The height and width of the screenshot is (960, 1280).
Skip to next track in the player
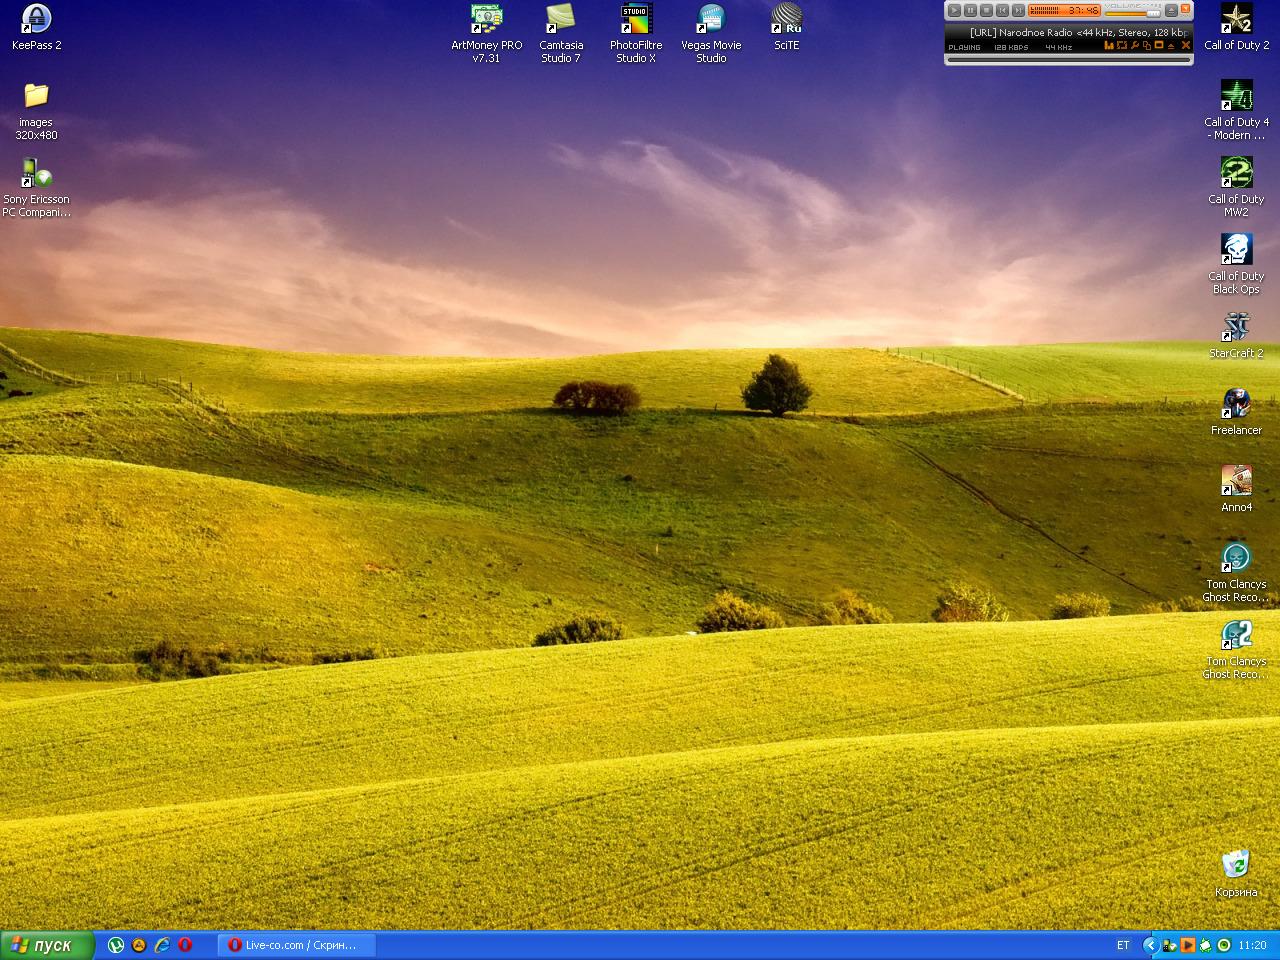[x=1018, y=10]
